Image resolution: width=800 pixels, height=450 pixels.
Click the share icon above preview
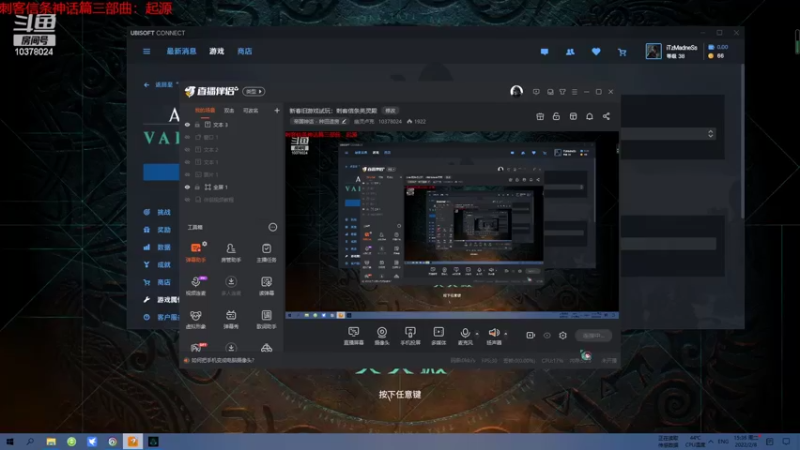606,116
